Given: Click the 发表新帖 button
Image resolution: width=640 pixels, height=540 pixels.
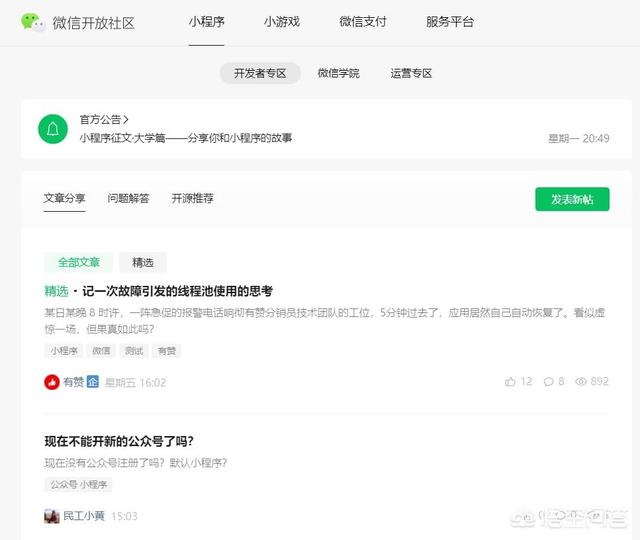Looking at the screenshot, I should [x=572, y=199].
